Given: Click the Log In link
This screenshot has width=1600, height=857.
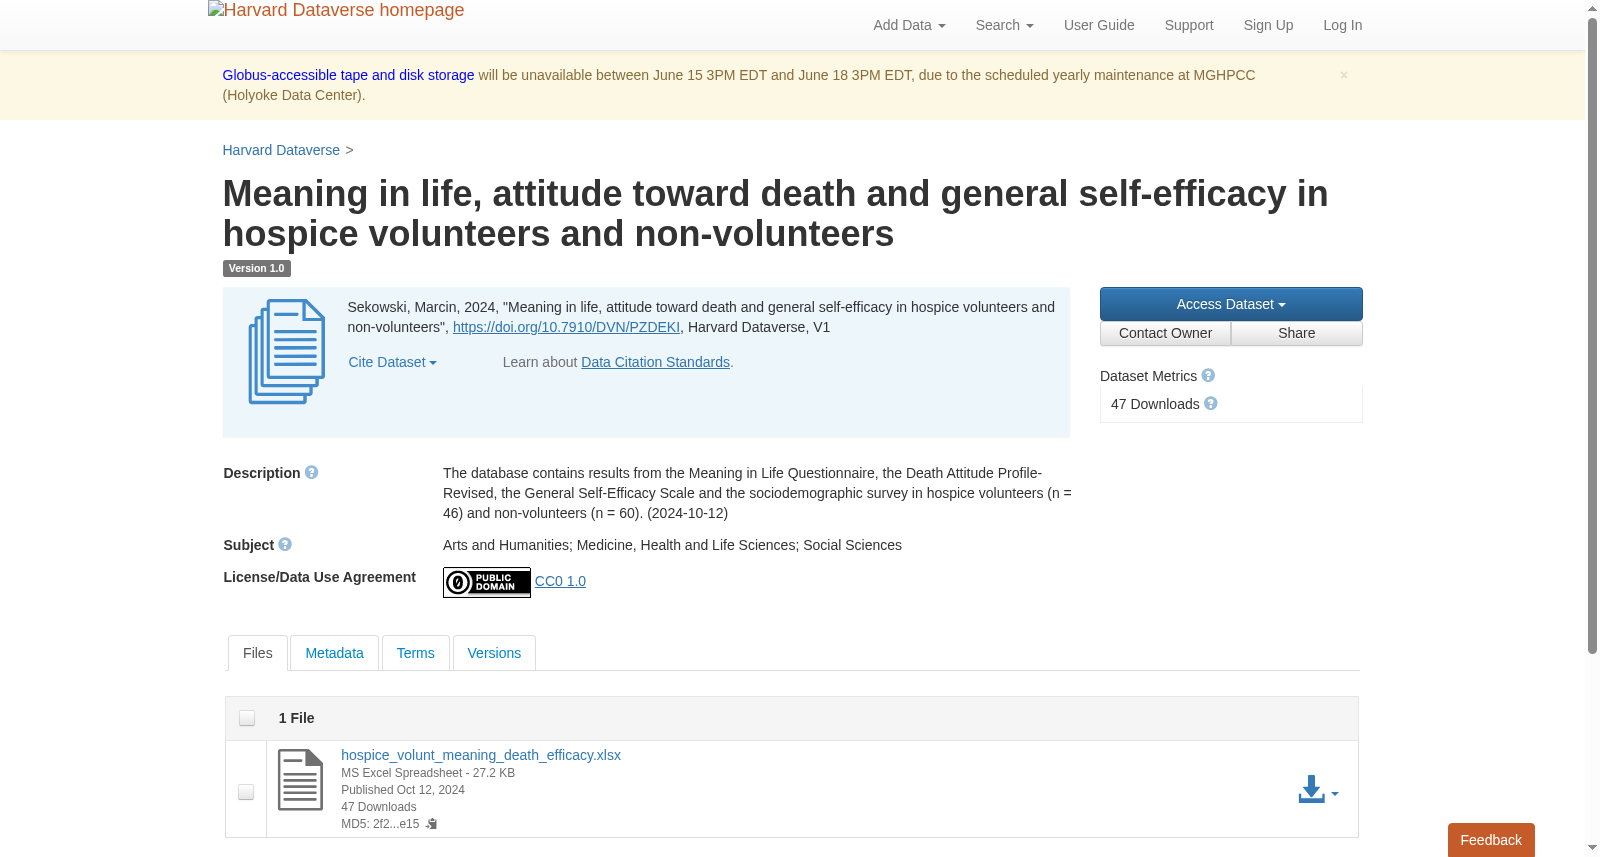Looking at the screenshot, I should [1342, 25].
